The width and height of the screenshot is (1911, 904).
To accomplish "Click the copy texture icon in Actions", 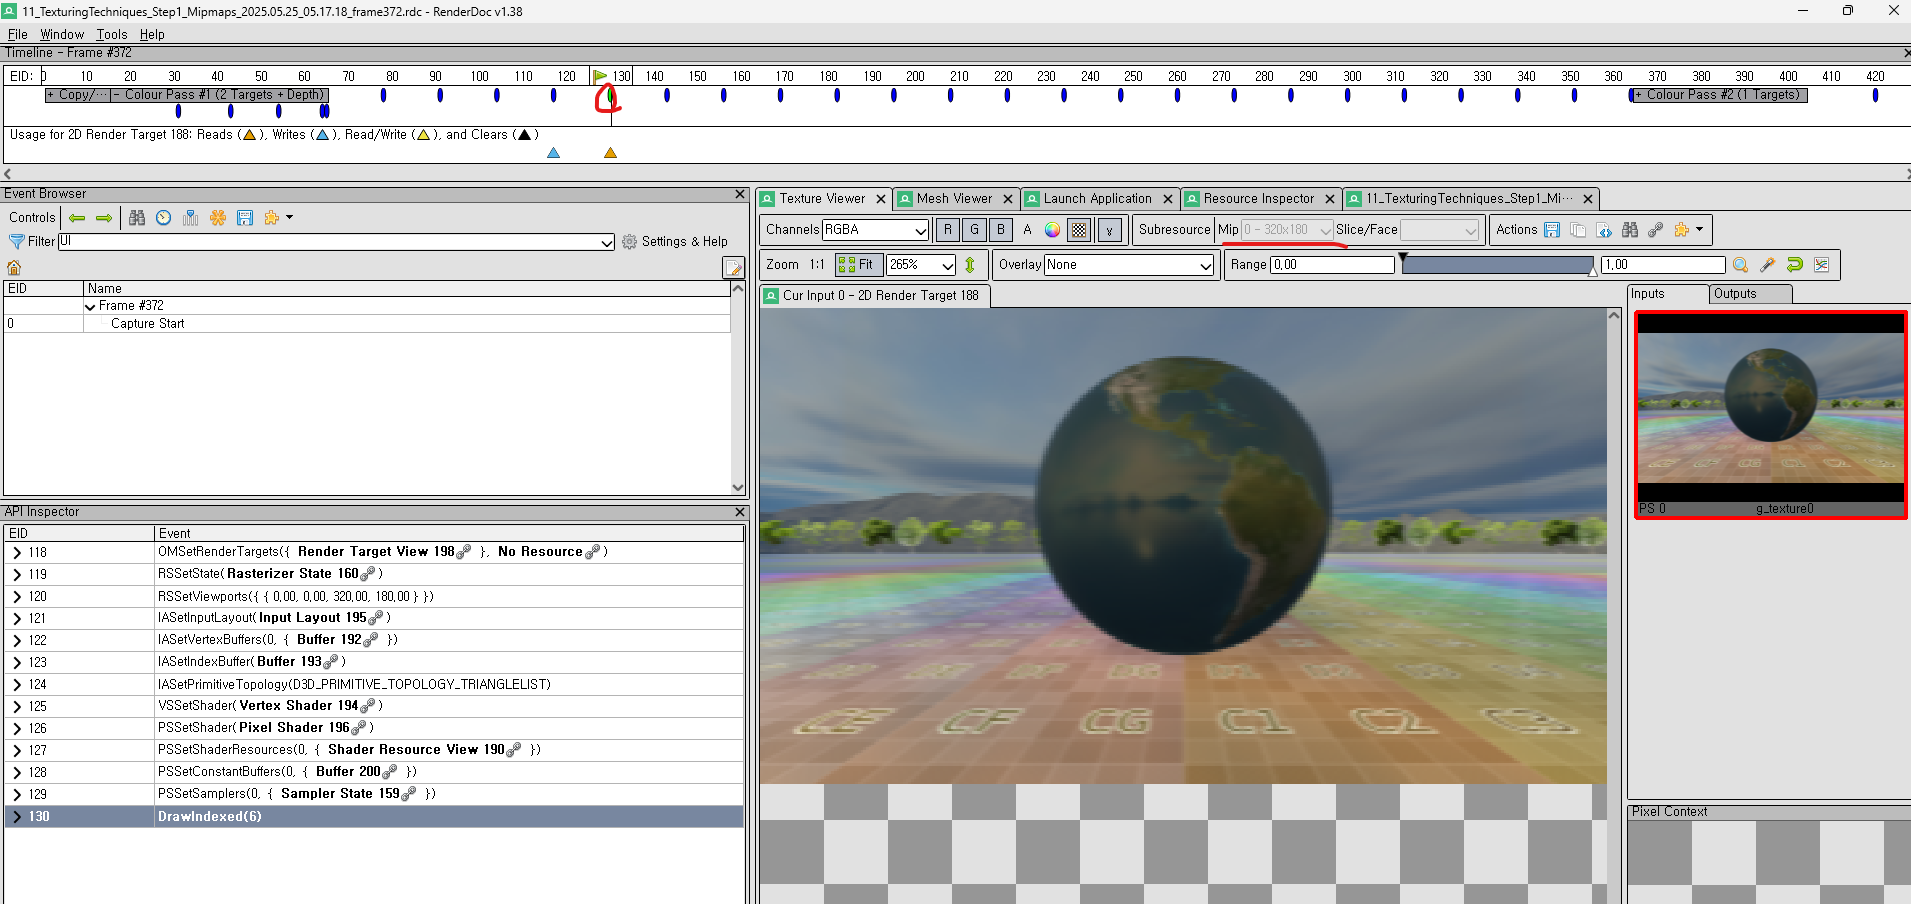I will point(1578,230).
